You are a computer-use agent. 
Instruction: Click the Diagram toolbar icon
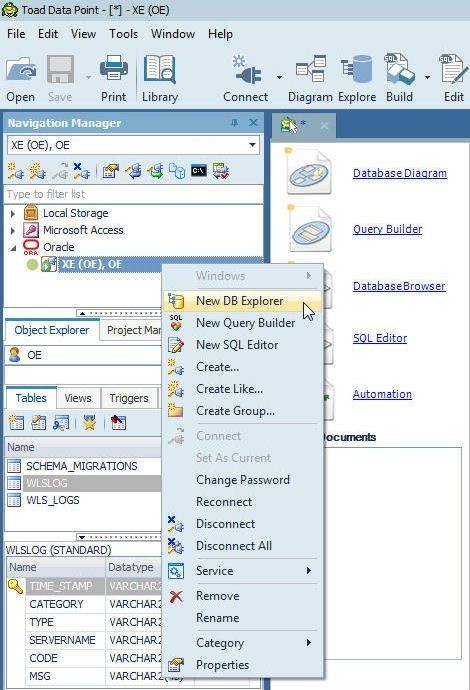point(311,70)
